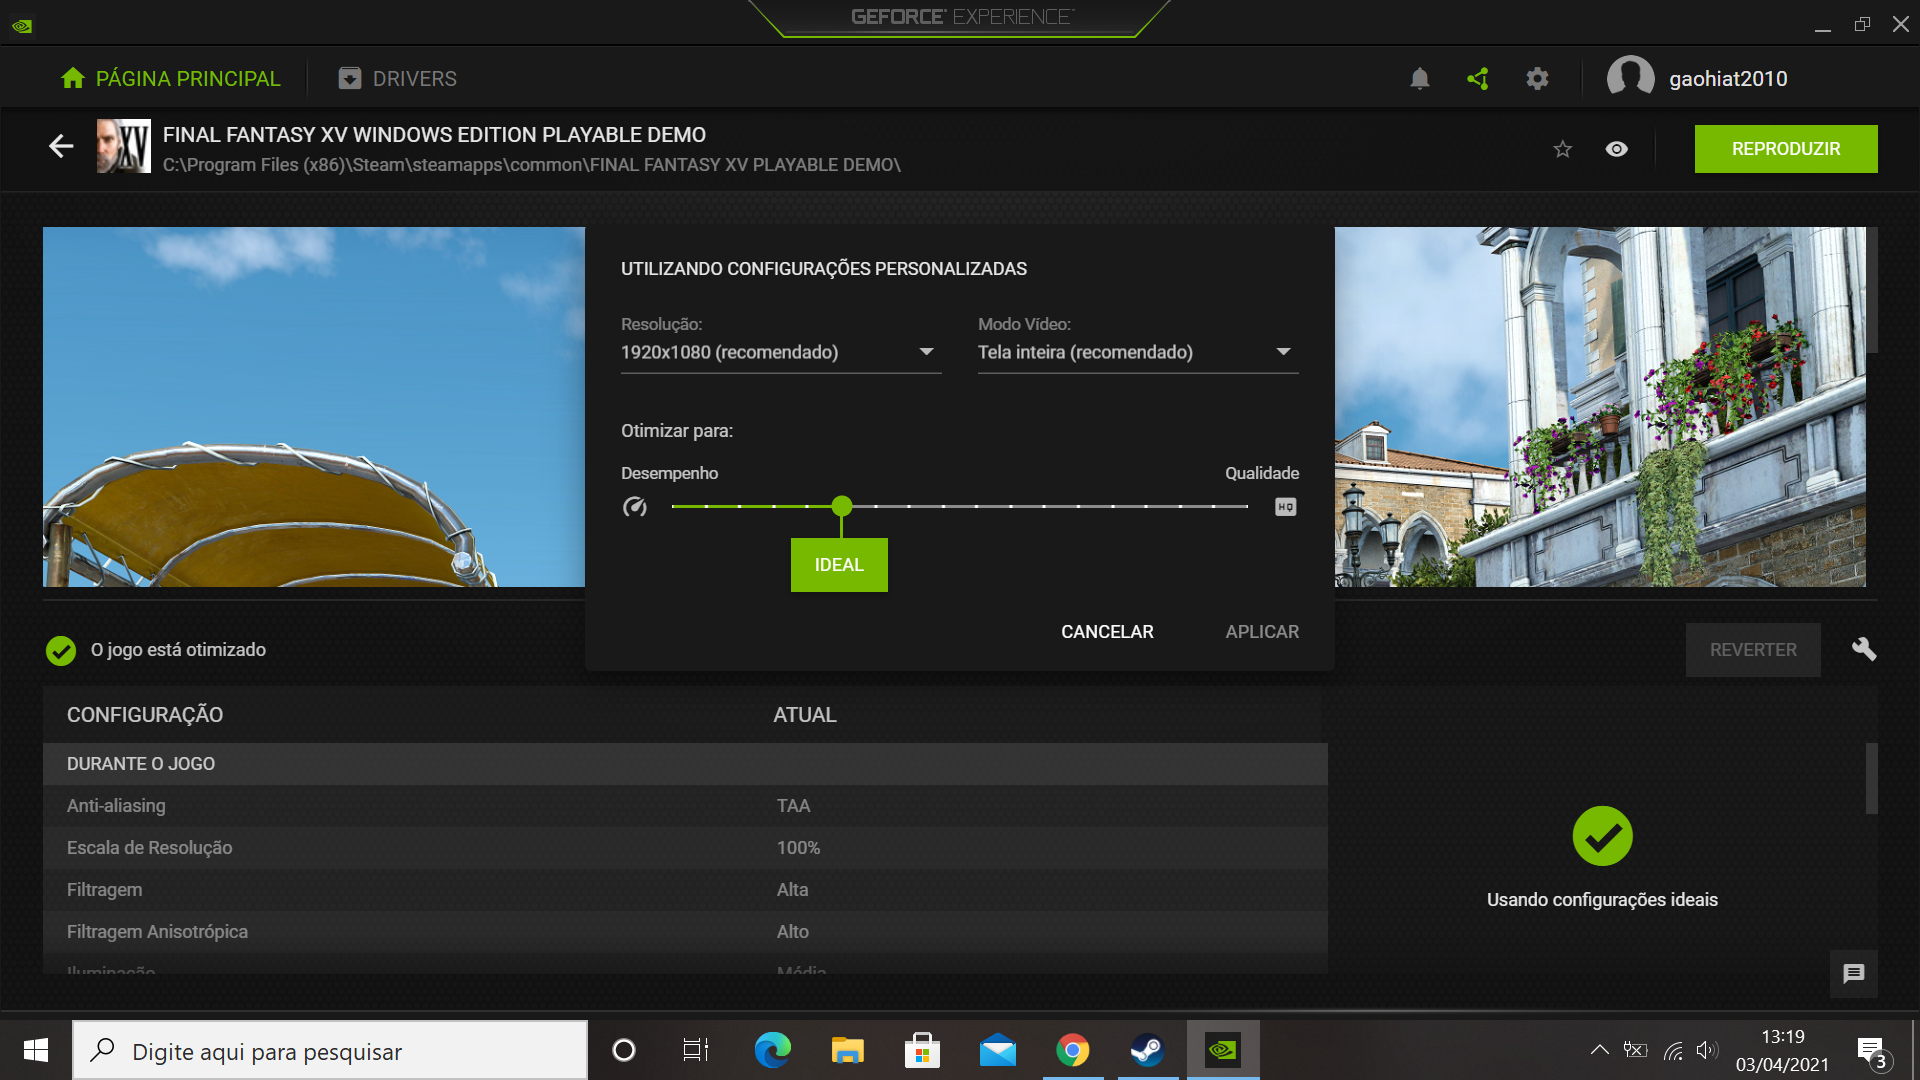
Task: Show hidden system tray icons
Action: tap(1600, 1050)
